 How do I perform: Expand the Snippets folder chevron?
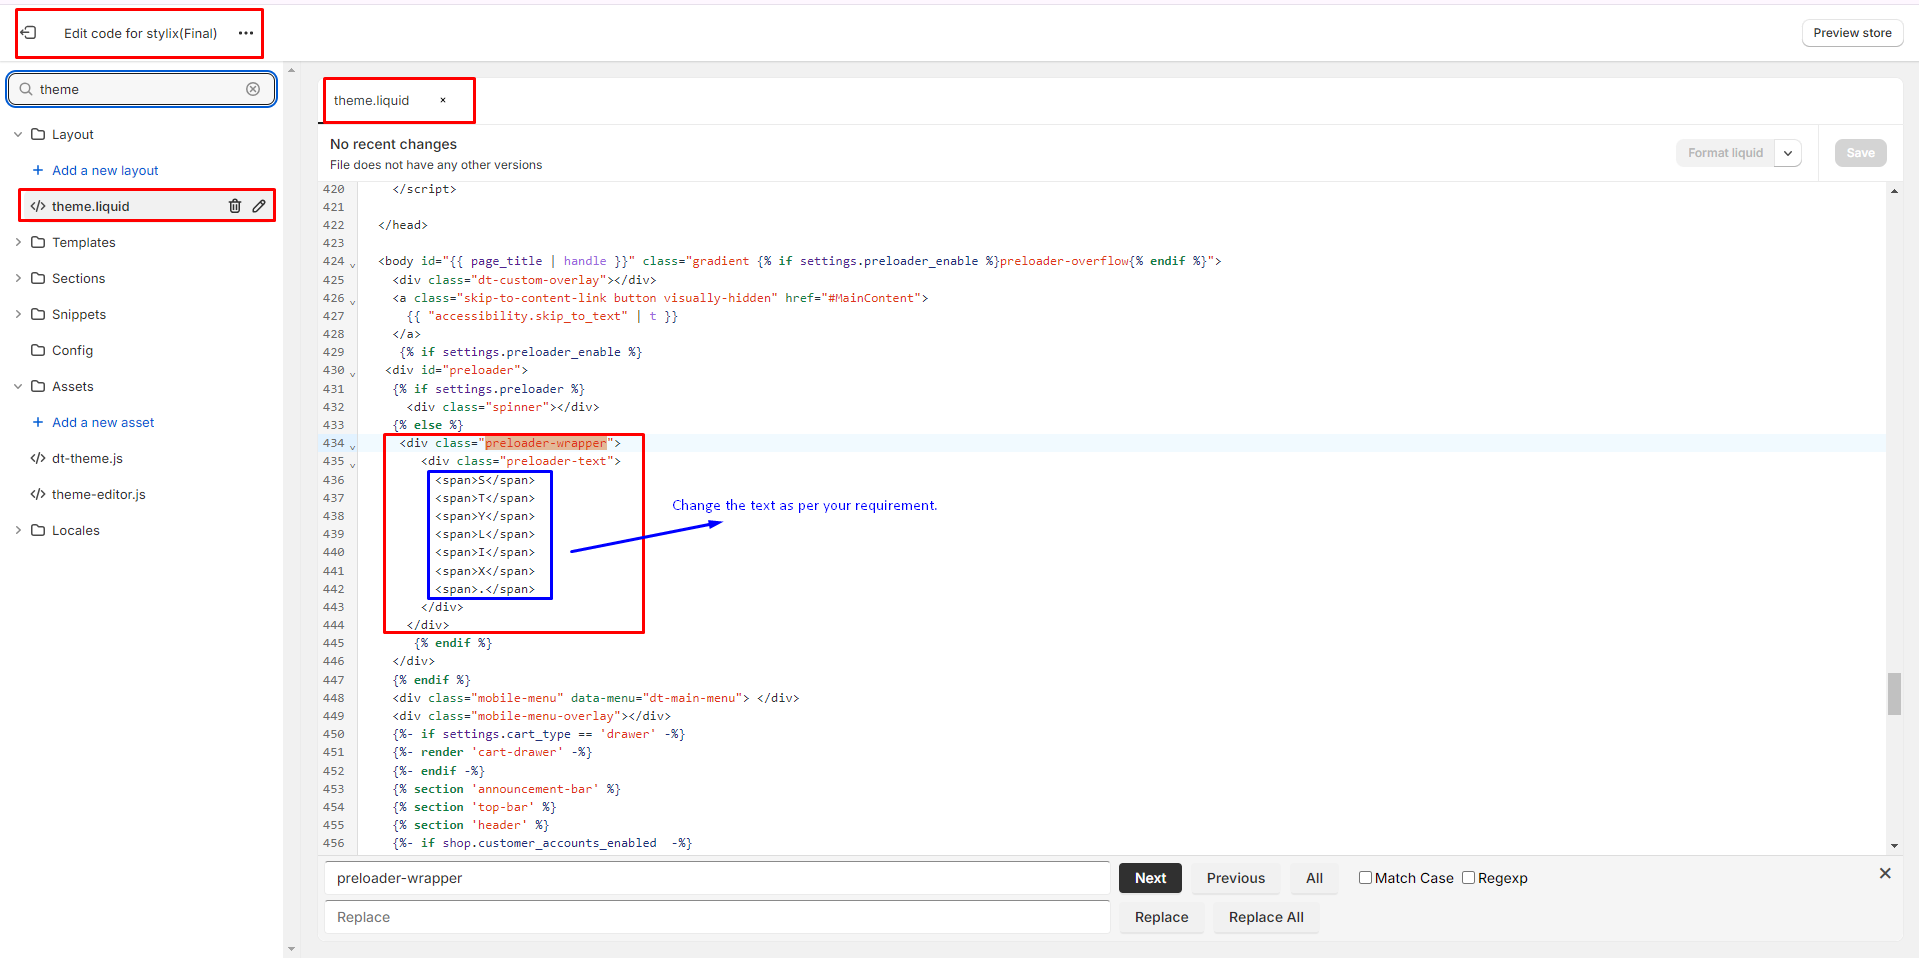[x=18, y=314]
